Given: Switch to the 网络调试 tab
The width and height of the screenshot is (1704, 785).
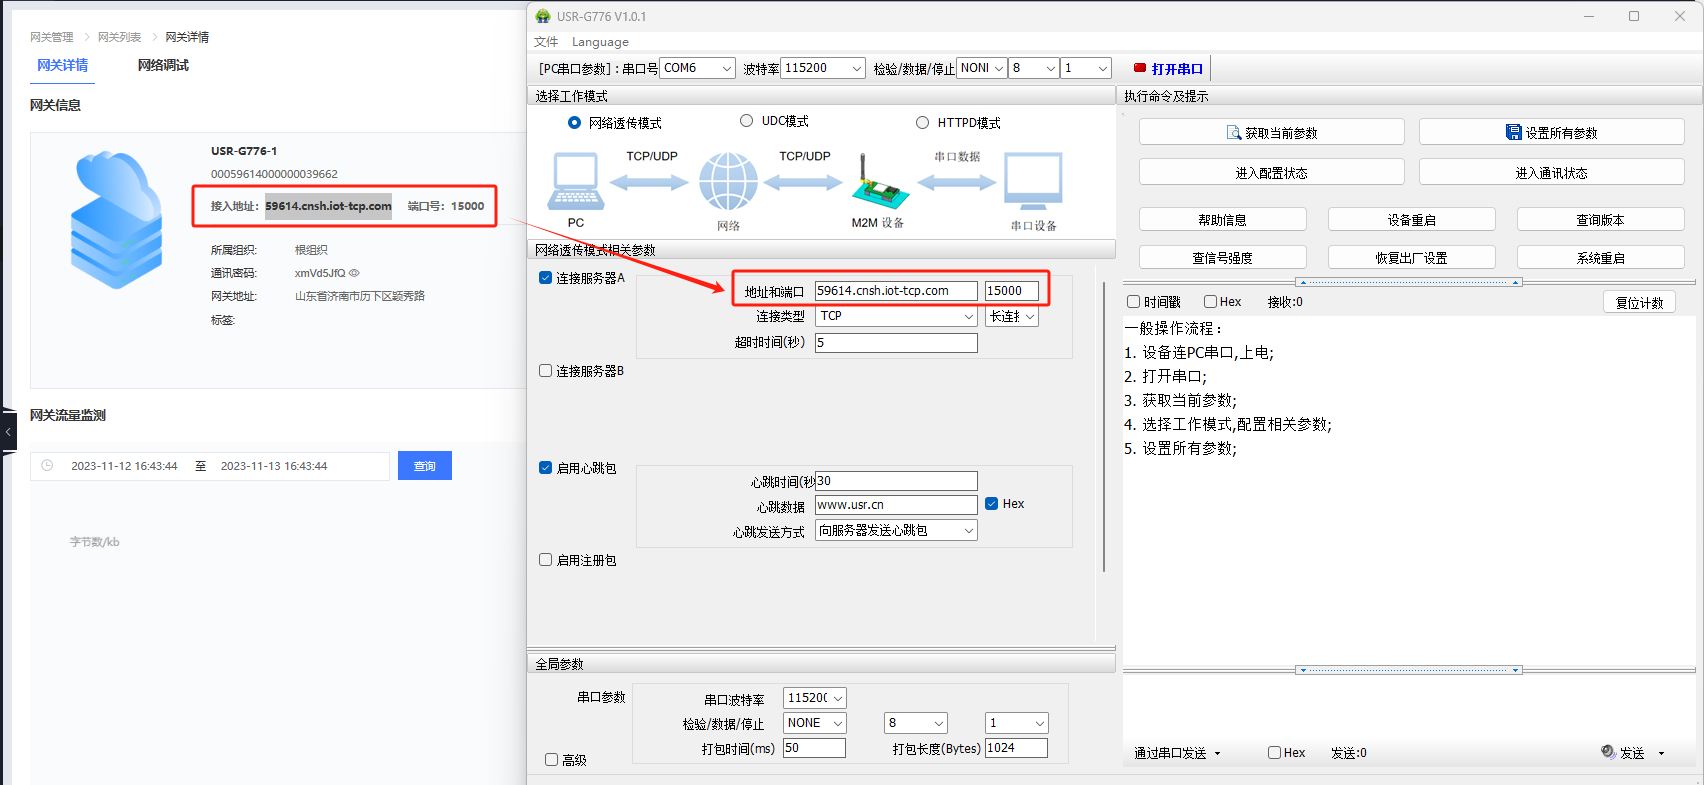Looking at the screenshot, I should point(163,65).
